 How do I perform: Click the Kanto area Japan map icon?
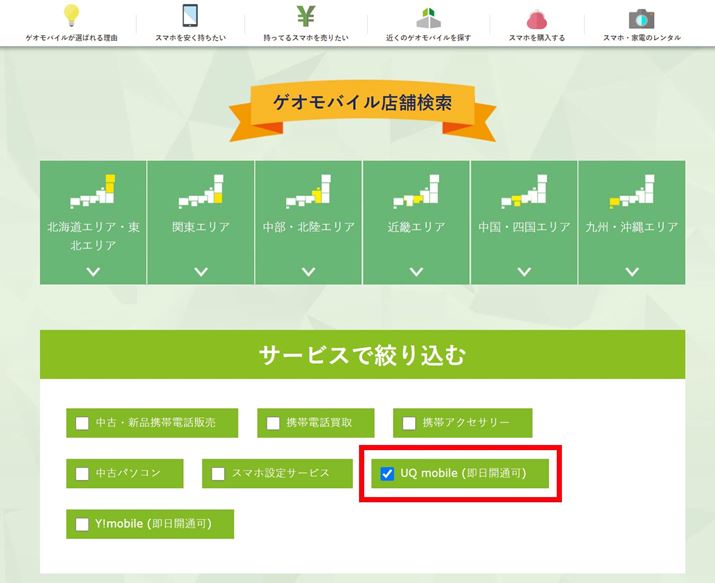tap(201, 191)
